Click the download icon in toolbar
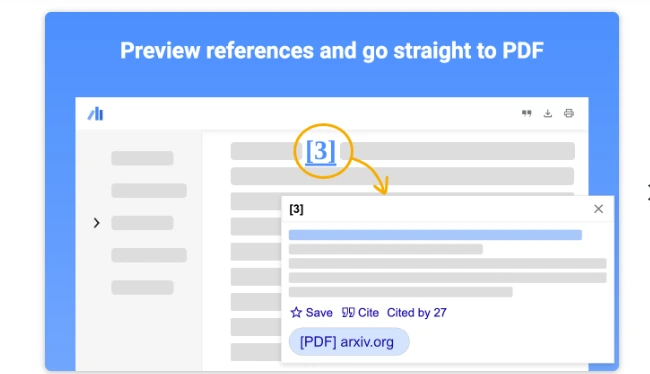This screenshot has width=650, height=374. 548,113
